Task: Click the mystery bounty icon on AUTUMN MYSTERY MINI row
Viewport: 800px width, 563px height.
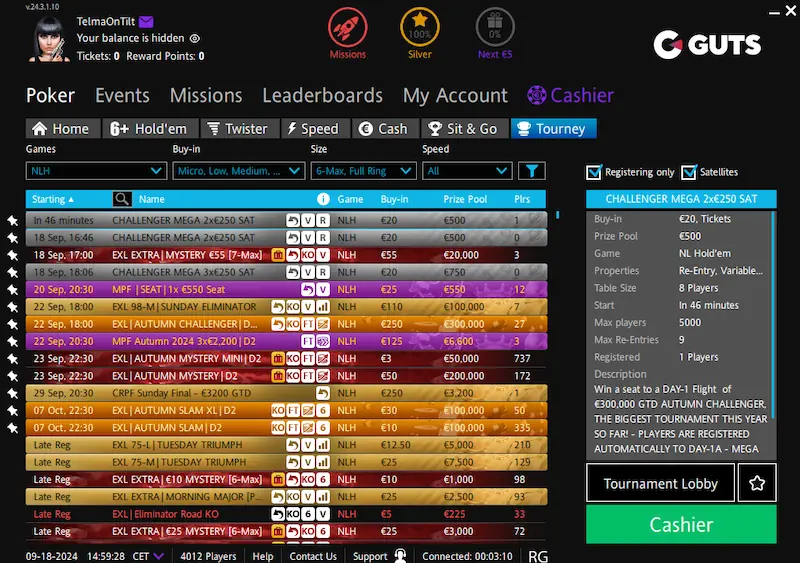Action: tap(278, 359)
